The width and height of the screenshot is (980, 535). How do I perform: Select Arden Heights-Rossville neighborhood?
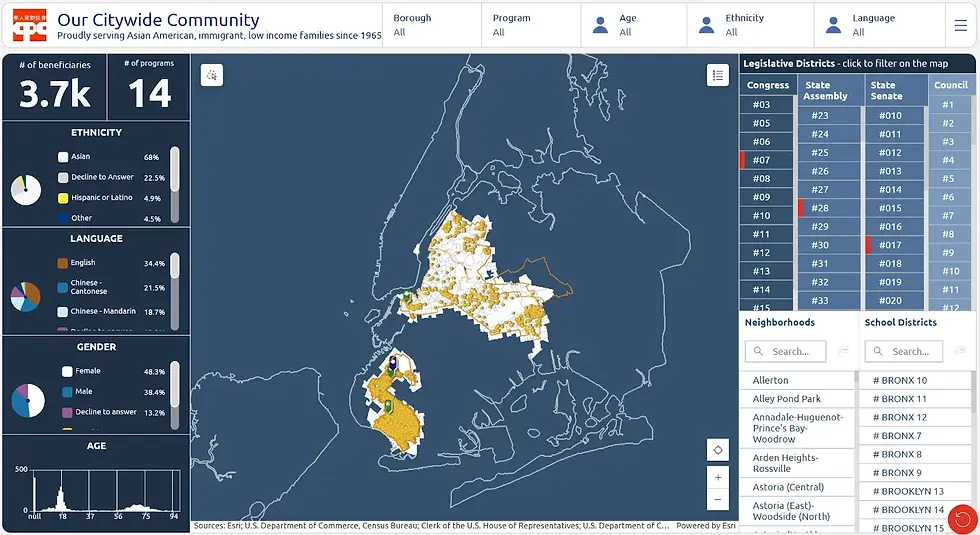point(797,463)
